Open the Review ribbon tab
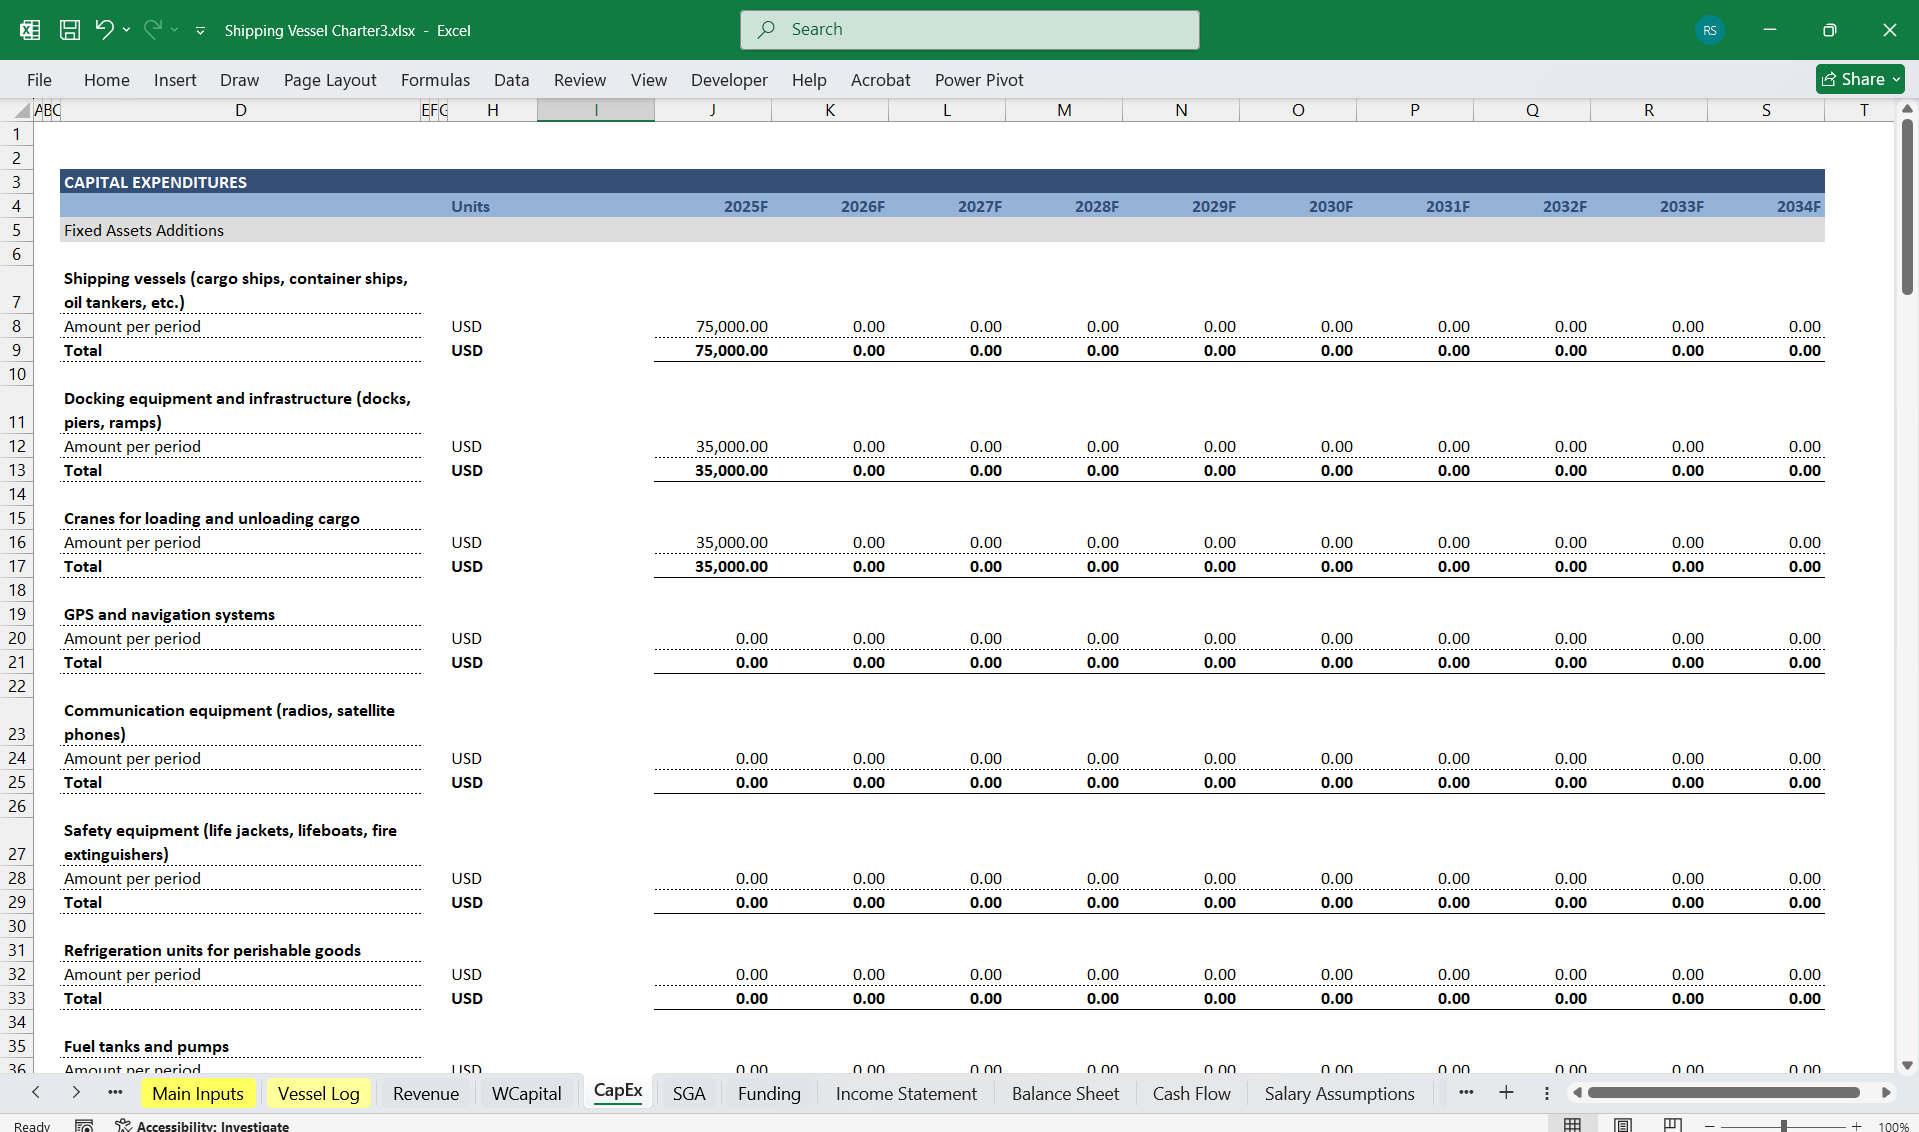This screenshot has width=1919, height=1132. coord(580,80)
